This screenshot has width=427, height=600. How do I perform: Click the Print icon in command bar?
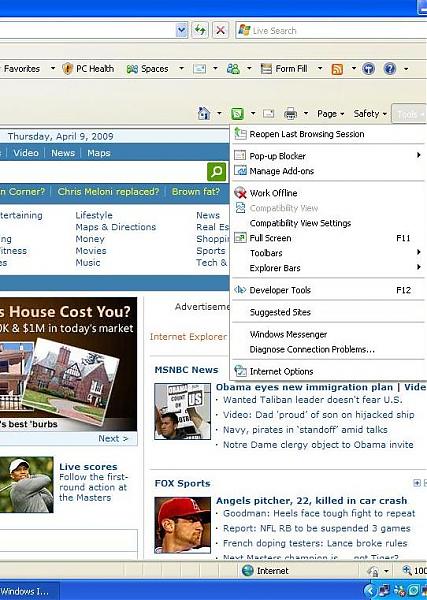tap(290, 114)
